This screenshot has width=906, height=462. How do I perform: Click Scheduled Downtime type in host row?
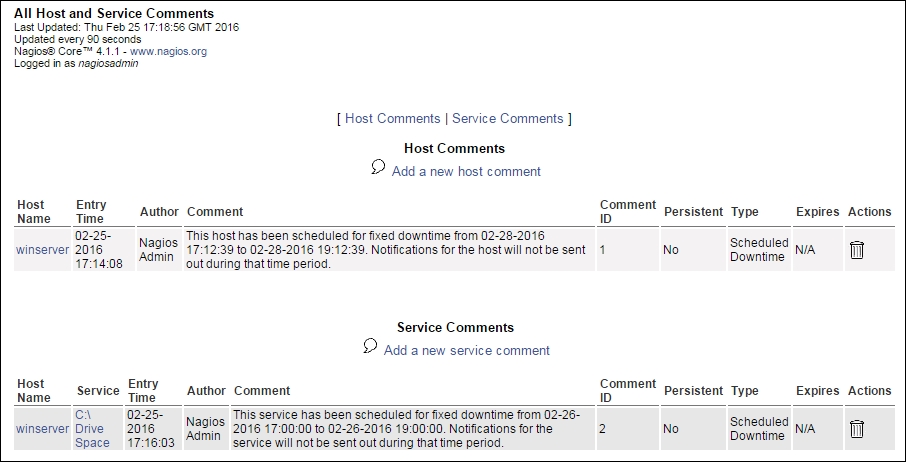(759, 250)
